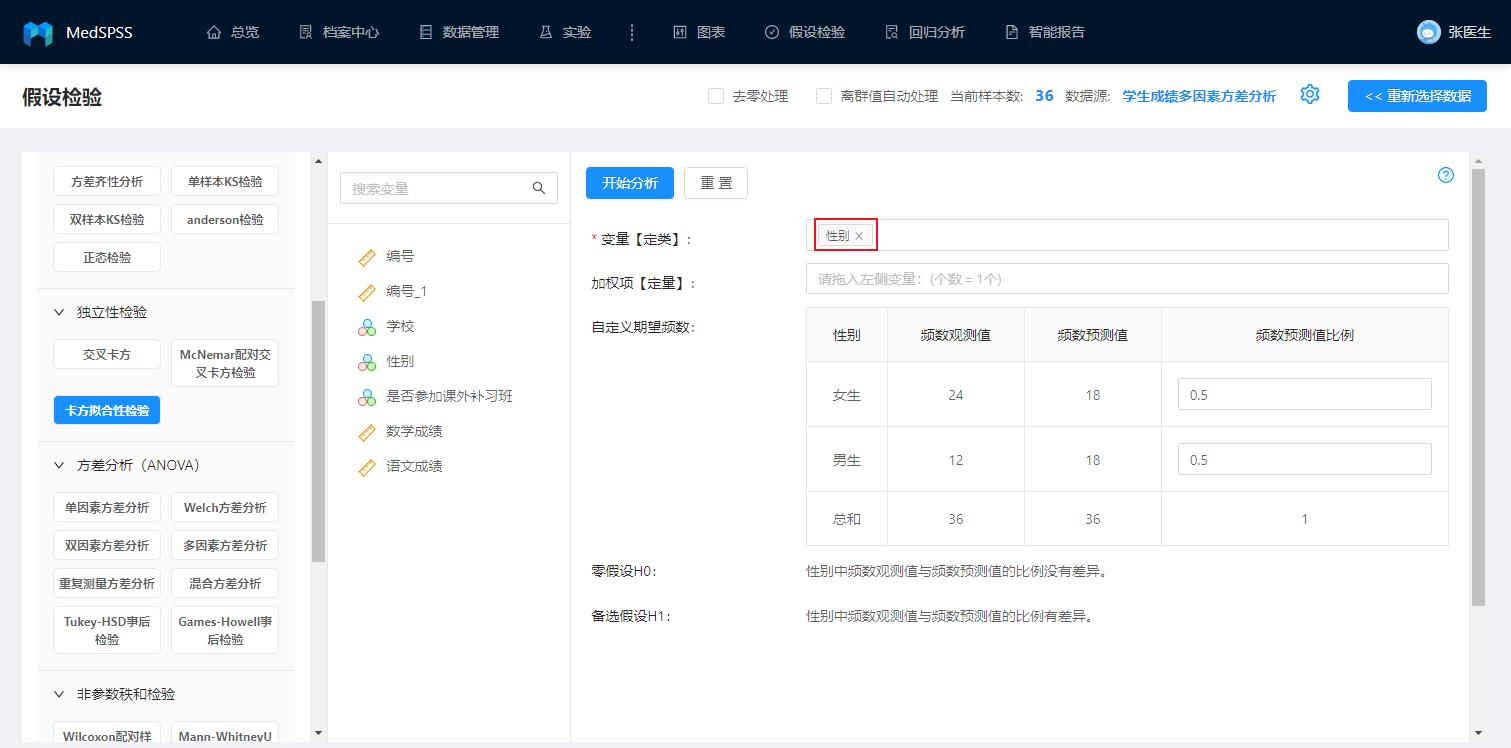1511x748 pixels.
Task: Open the 图表 (Charts) section
Action: point(698,31)
